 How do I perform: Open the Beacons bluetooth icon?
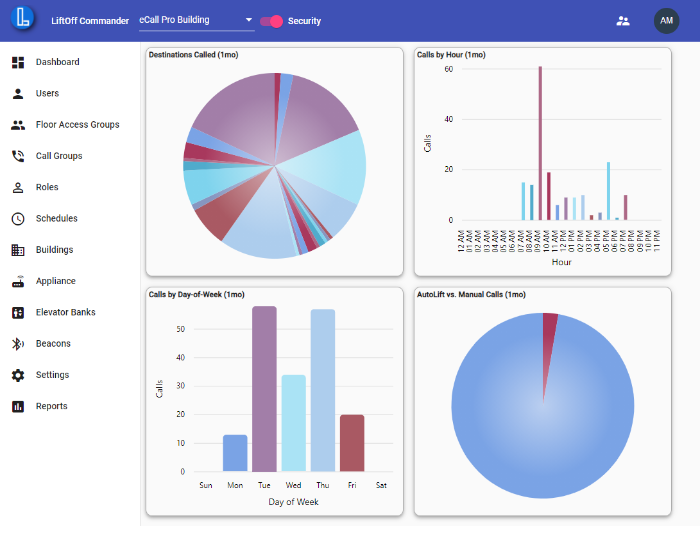pyautogui.click(x=18, y=344)
